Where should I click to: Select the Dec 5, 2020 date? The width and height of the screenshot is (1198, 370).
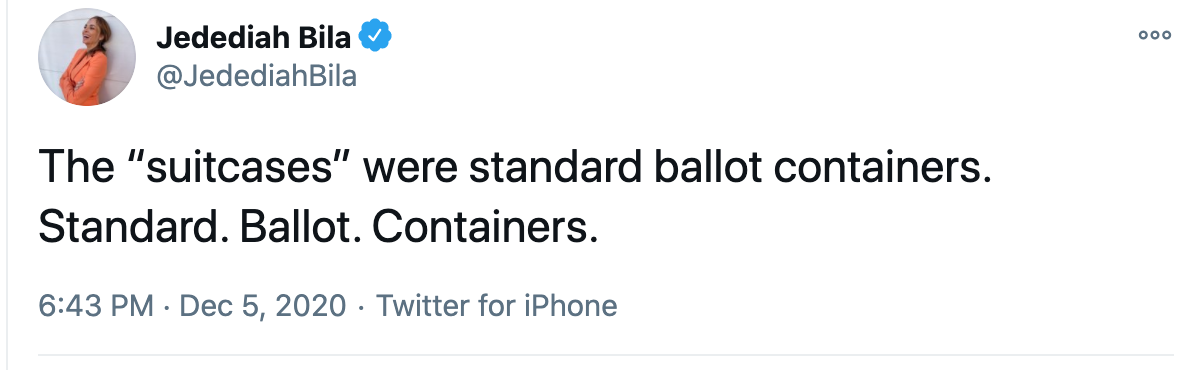point(262,306)
